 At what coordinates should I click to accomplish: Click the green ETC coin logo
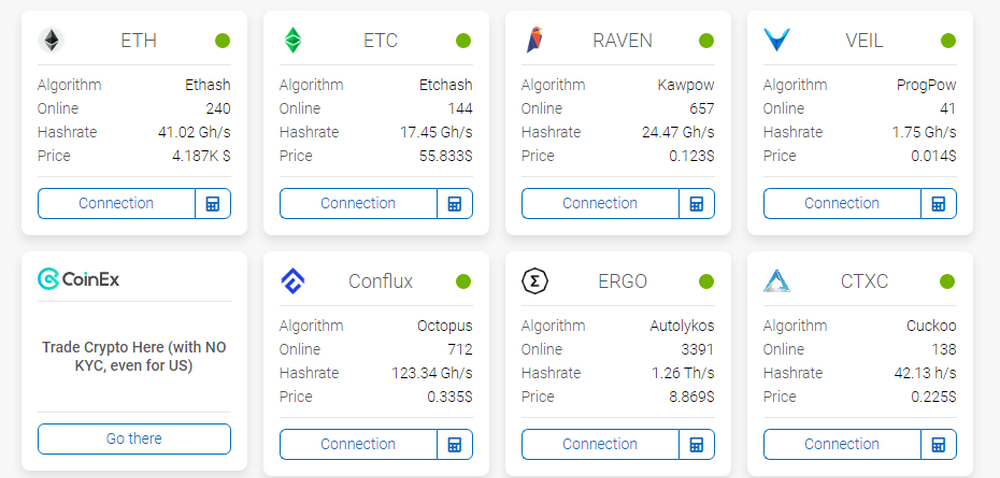(293, 41)
